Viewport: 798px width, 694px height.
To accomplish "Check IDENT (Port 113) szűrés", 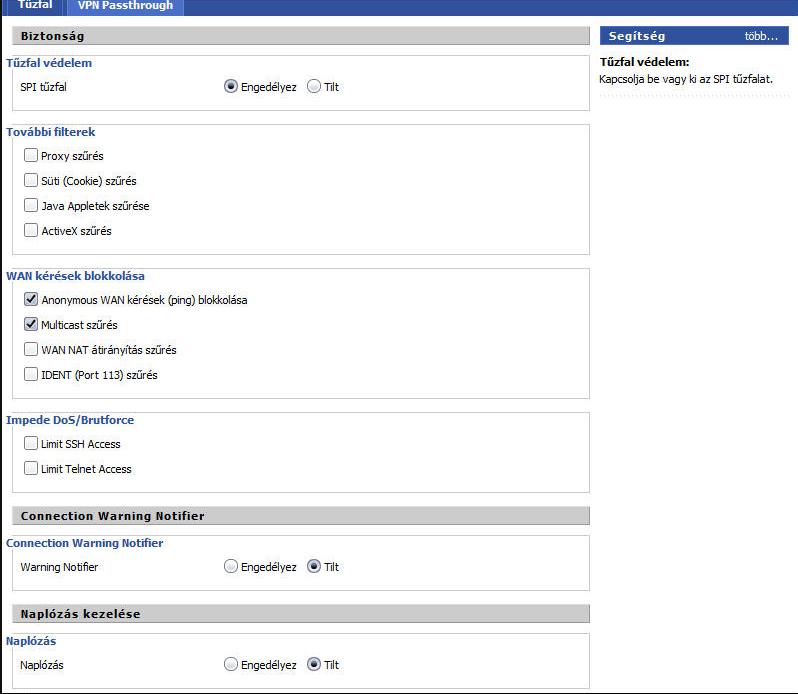I will (x=31, y=374).
